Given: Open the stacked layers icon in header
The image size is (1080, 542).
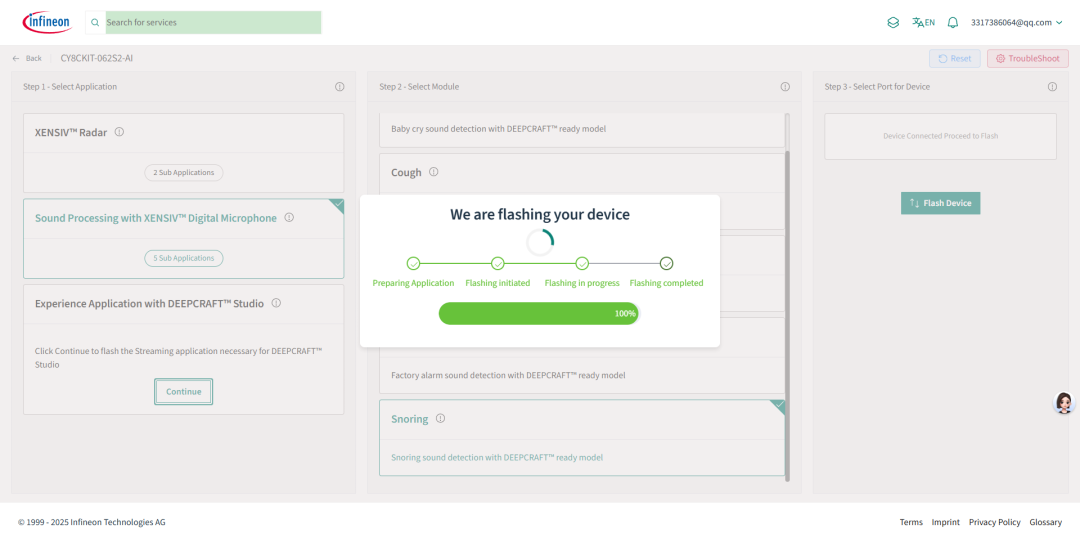Looking at the screenshot, I should (x=893, y=23).
